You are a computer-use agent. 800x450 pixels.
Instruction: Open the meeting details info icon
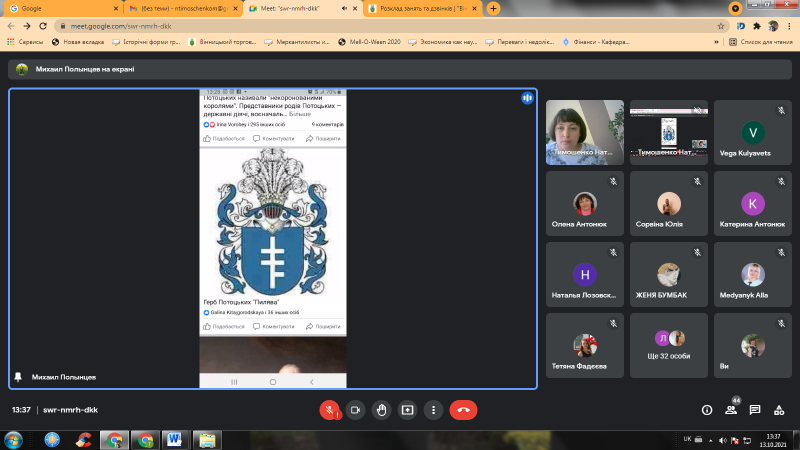point(707,410)
